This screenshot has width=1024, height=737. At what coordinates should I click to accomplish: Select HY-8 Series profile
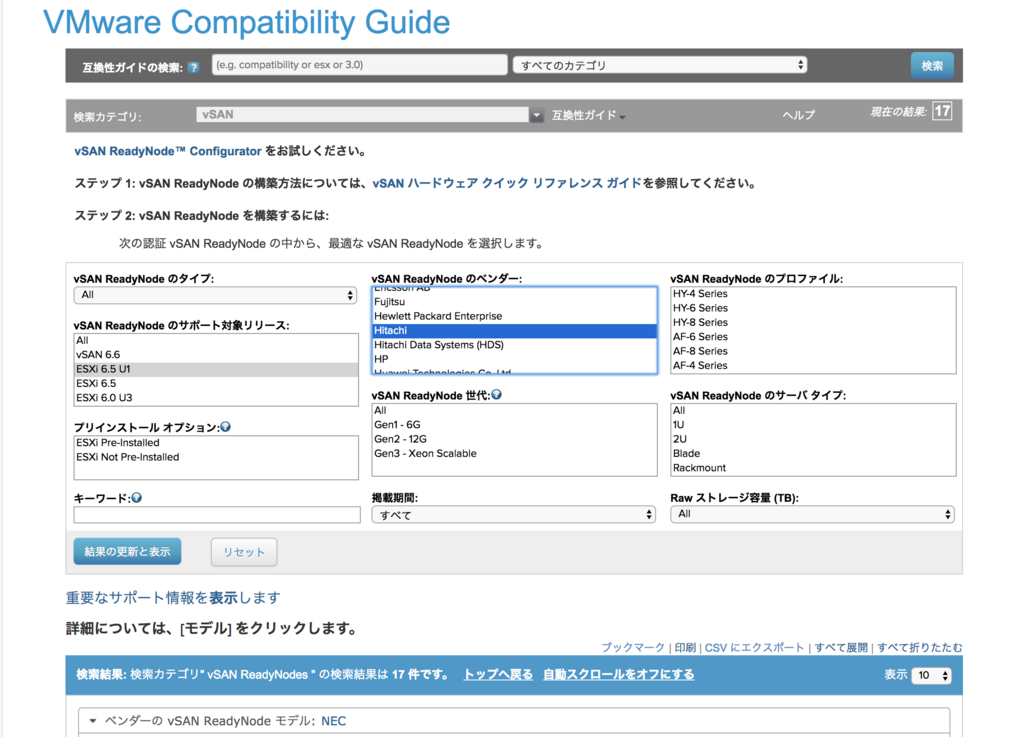[813, 322]
